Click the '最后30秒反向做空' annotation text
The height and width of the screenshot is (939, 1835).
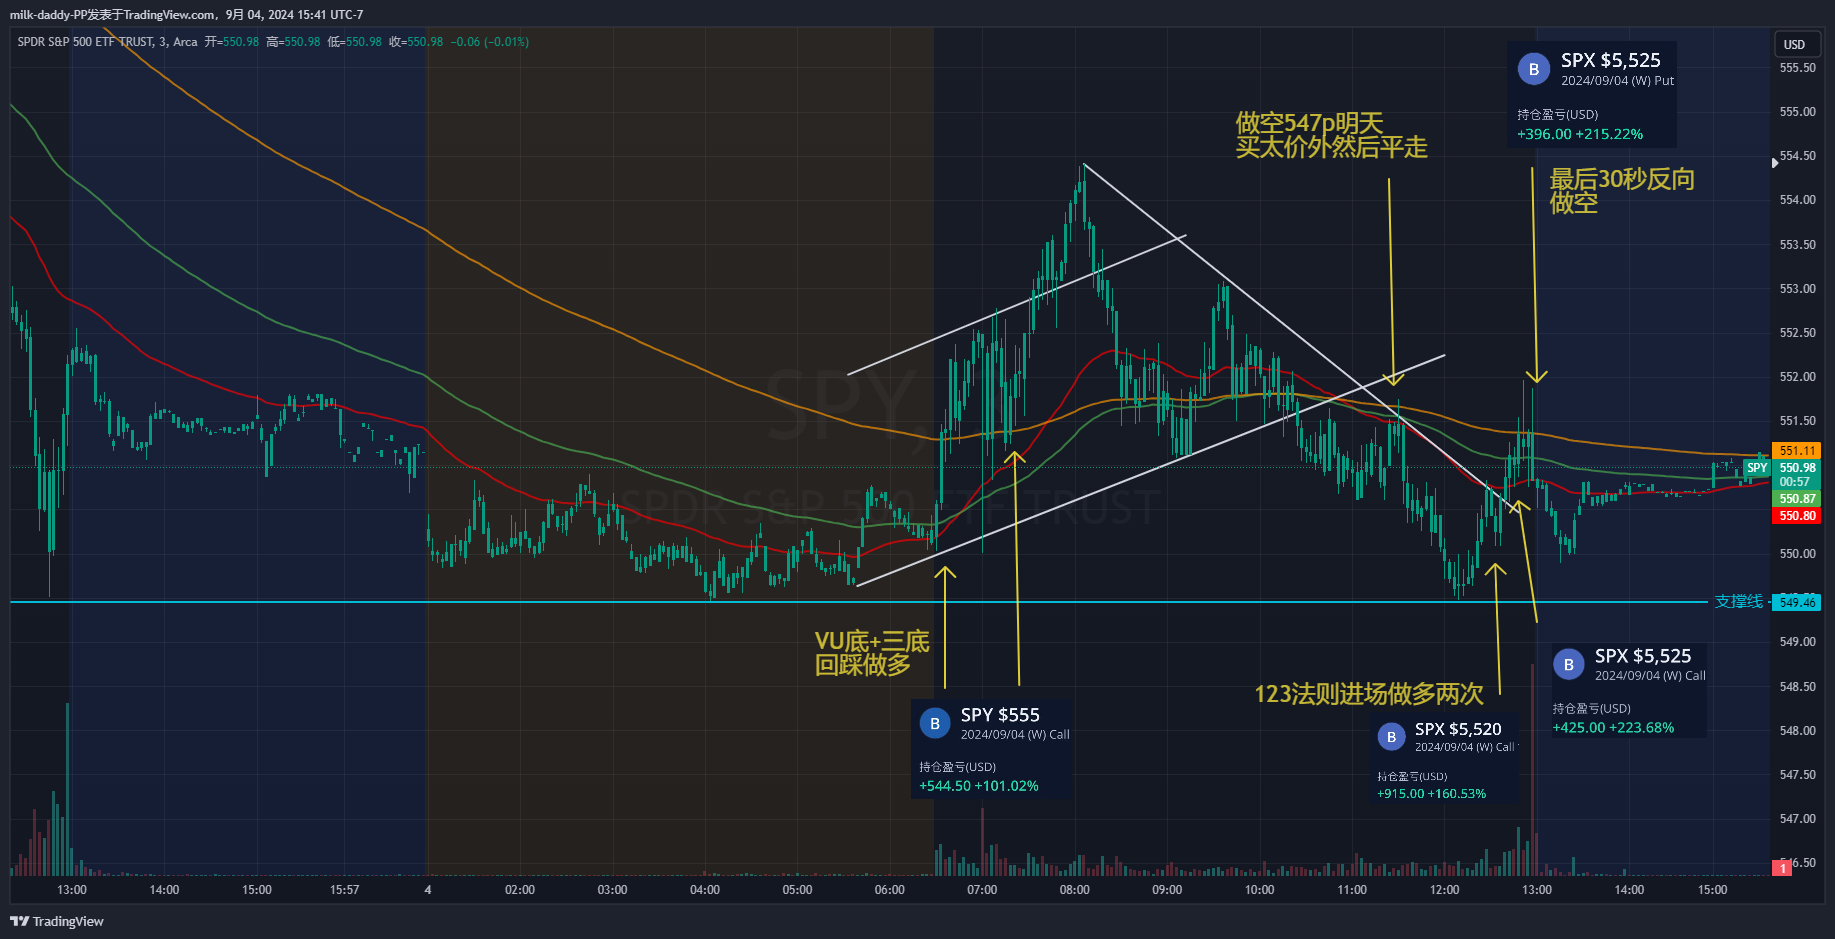[x=1621, y=190]
